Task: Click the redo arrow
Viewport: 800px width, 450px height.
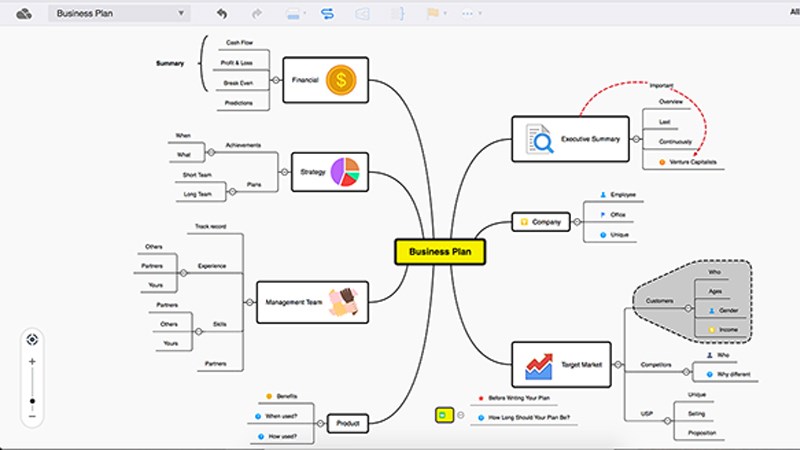Action: tap(257, 14)
